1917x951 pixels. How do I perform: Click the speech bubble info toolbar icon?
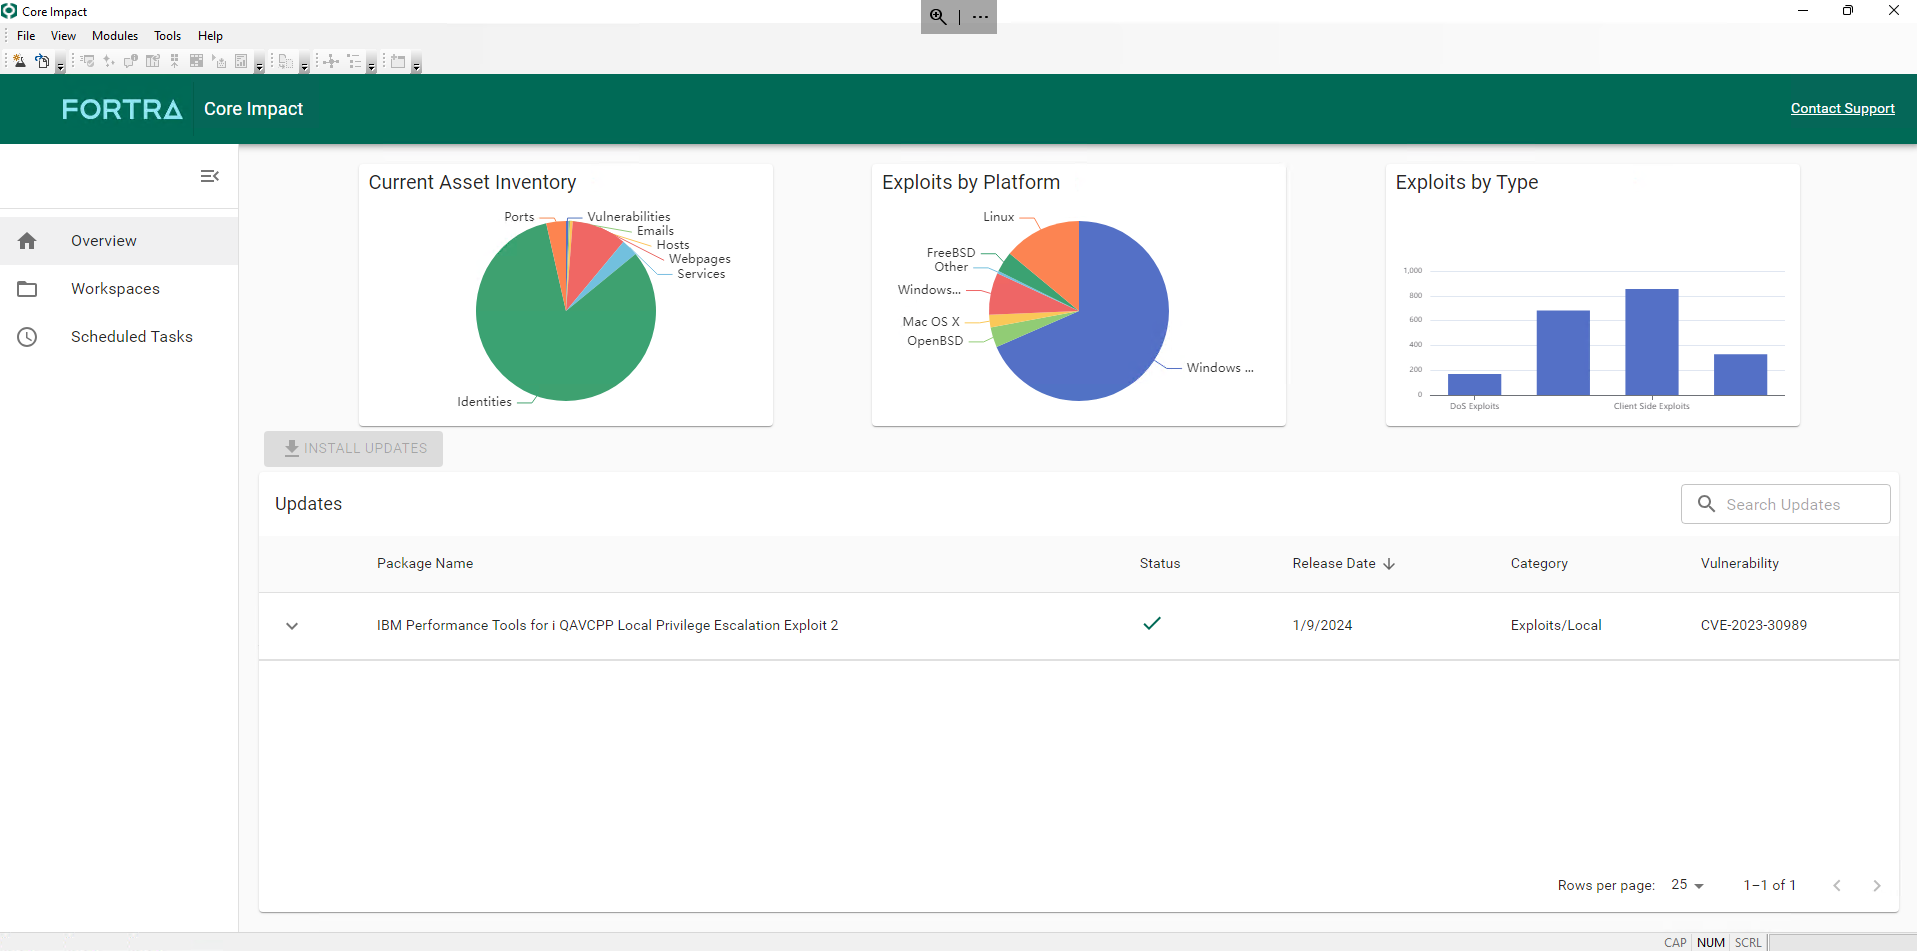(131, 61)
